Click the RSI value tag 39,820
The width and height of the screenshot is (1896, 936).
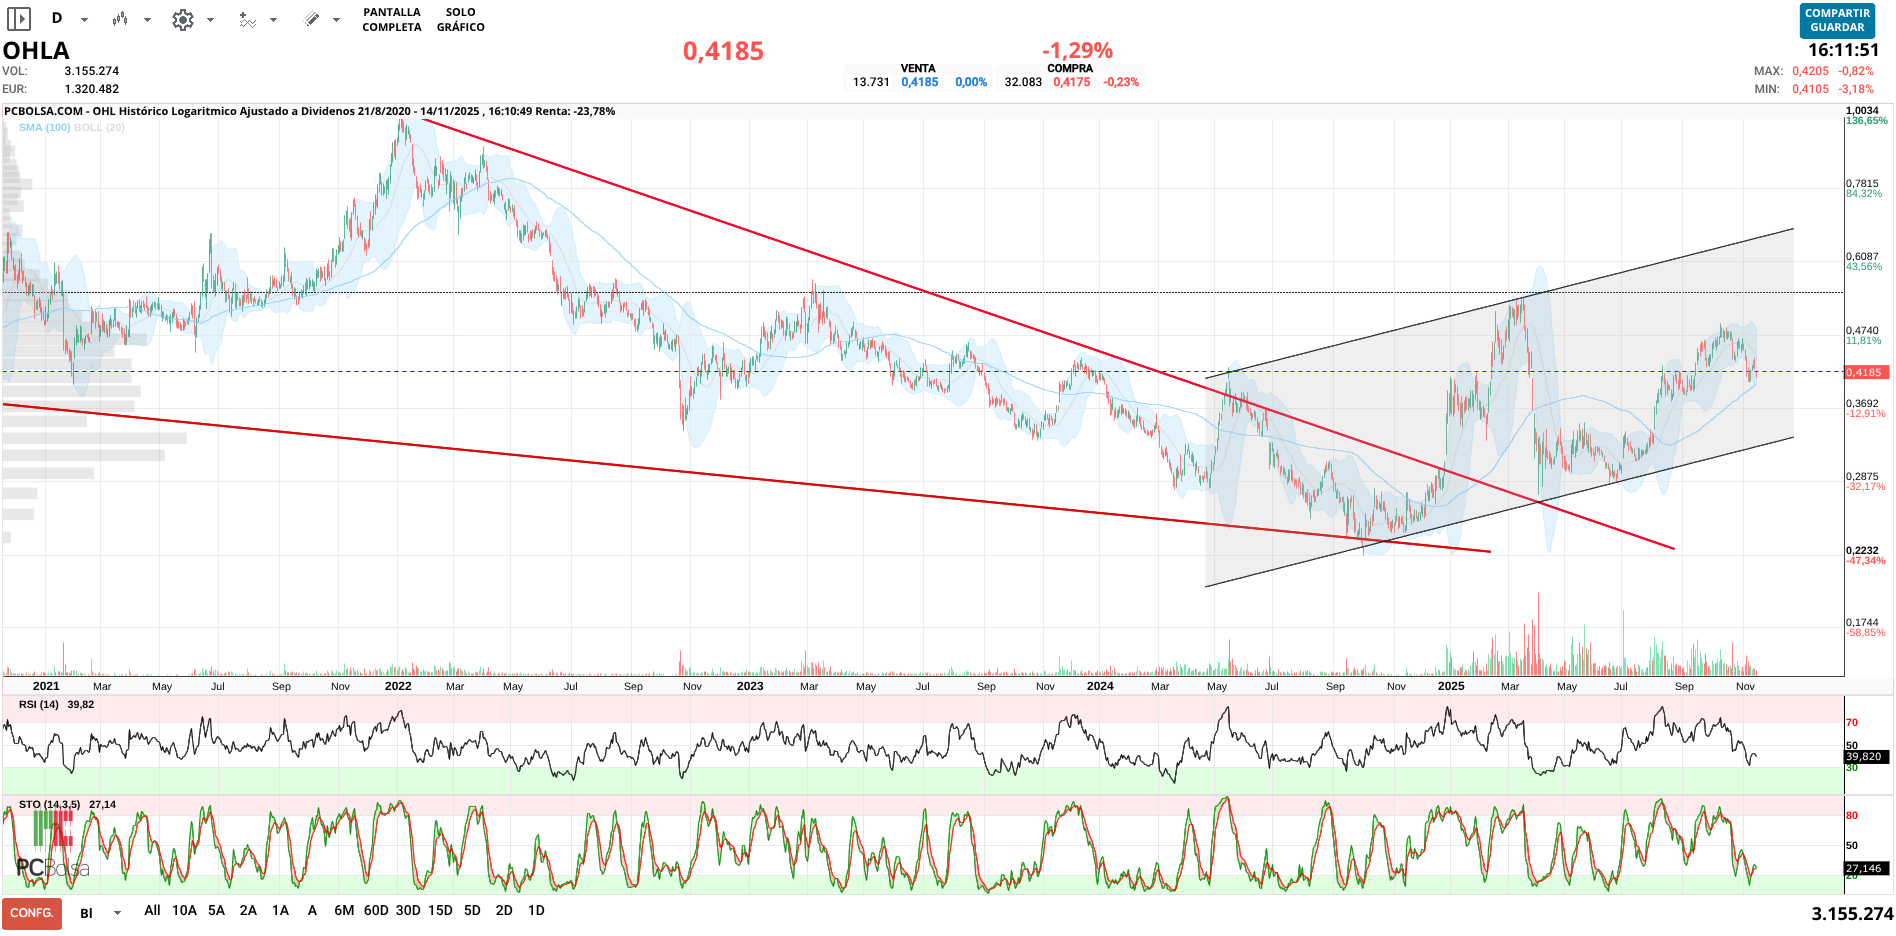[1866, 757]
